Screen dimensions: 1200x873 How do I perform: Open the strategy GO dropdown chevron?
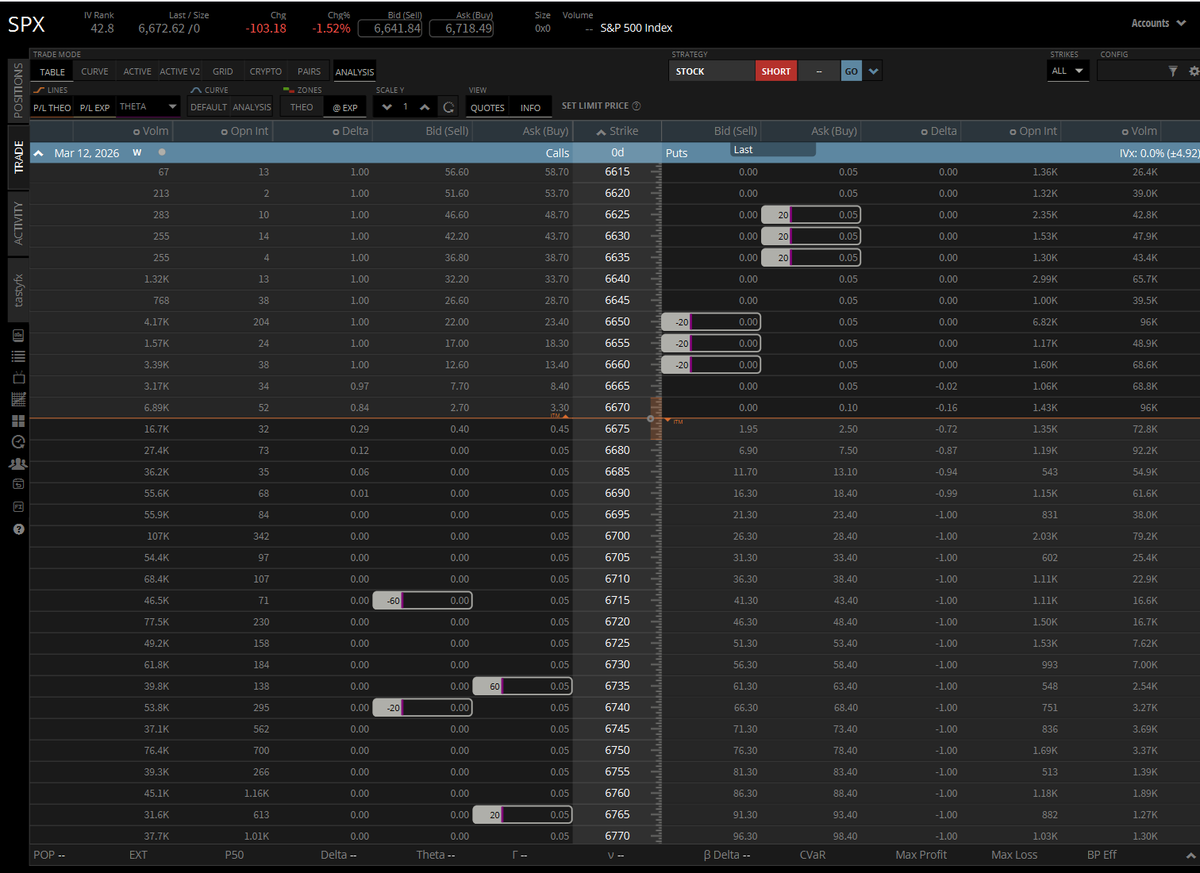point(874,71)
